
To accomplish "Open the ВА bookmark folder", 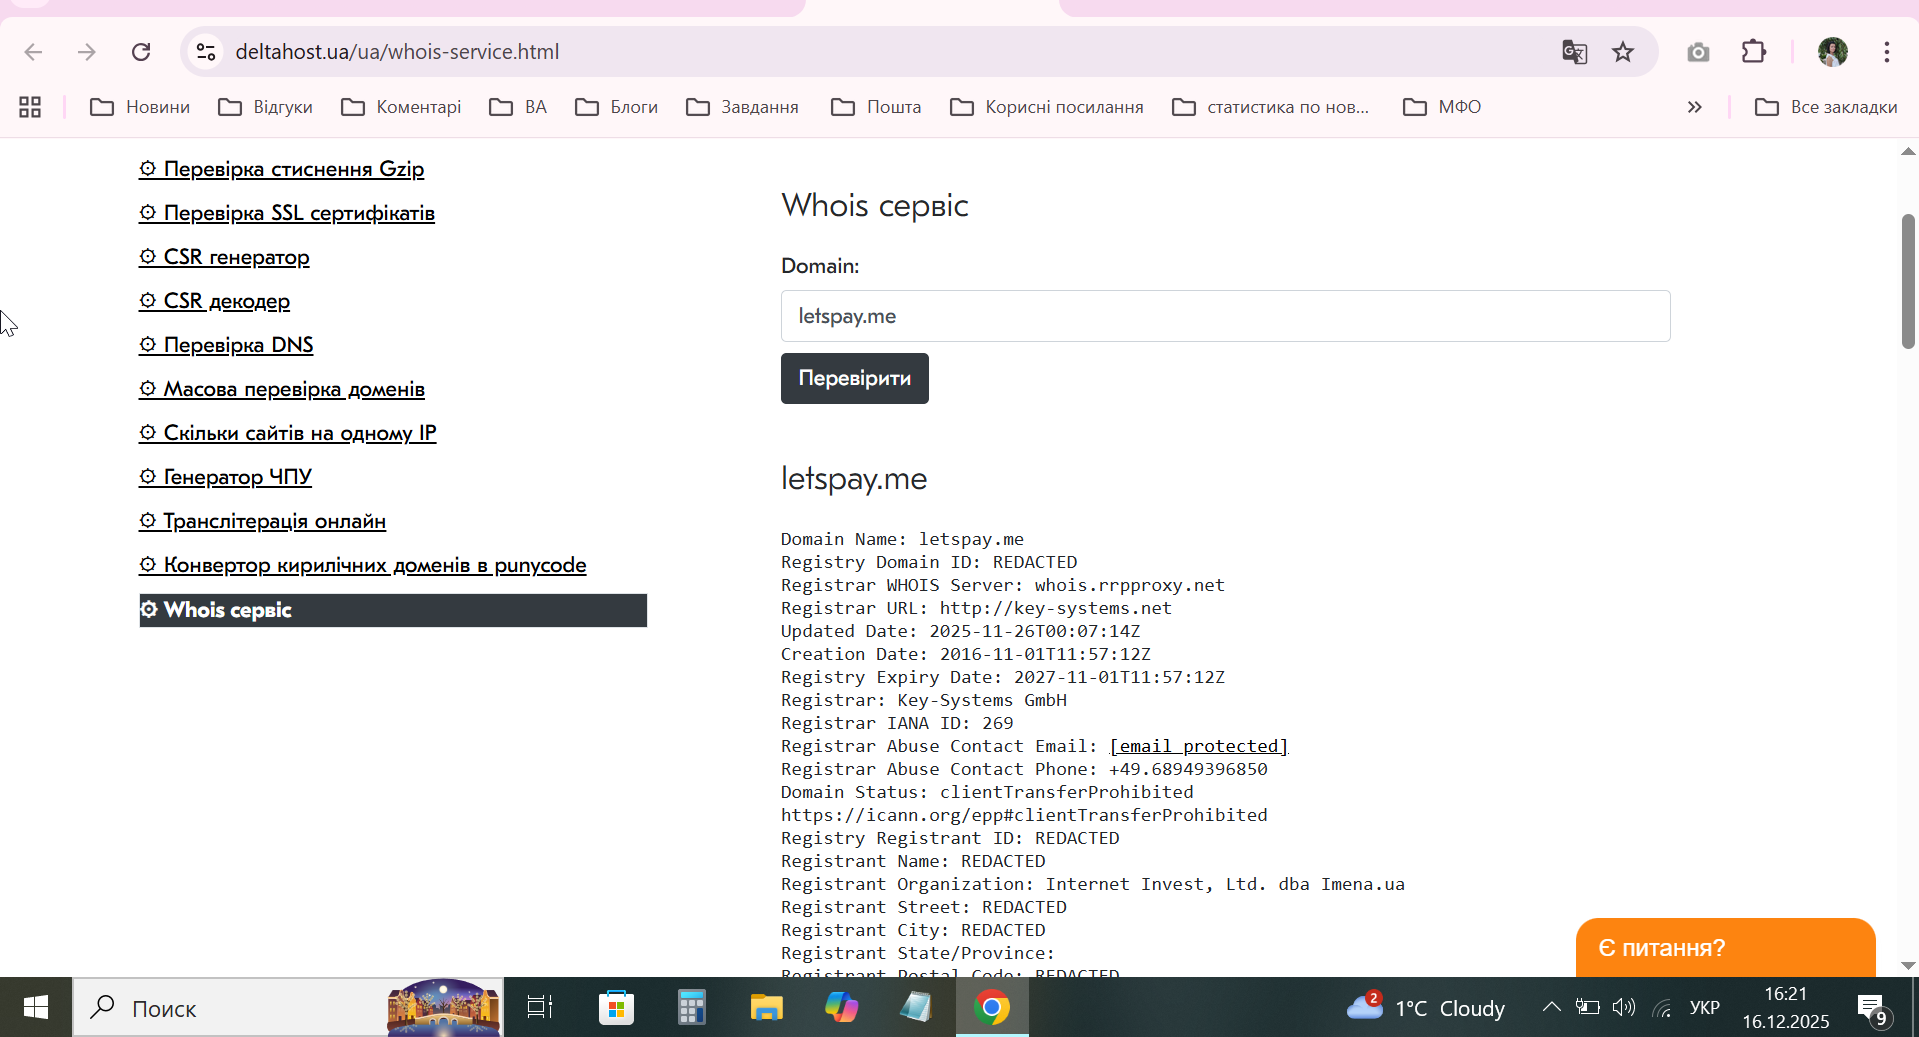I will point(518,107).
